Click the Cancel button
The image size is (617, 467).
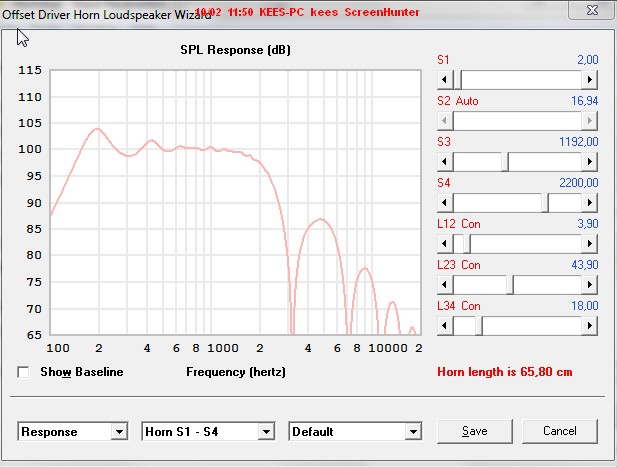click(x=560, y=432)
